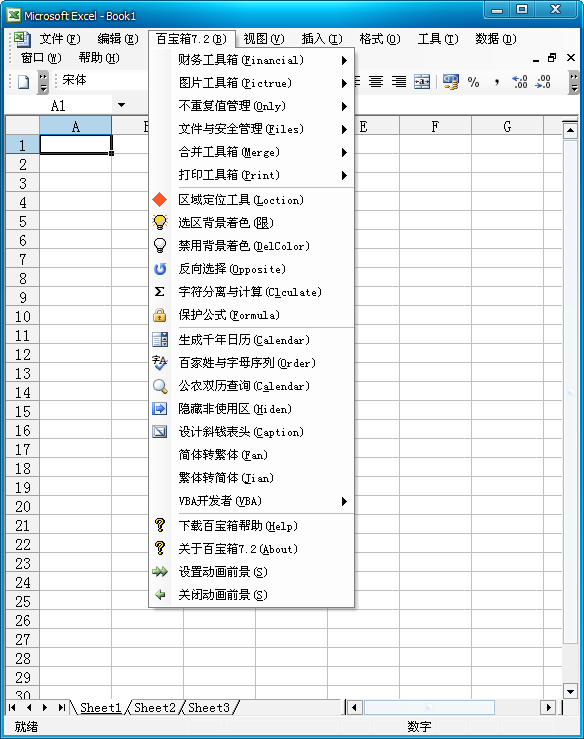The width and height of the screenshot is (584, 739).
Task: Open 生成千年日历 calendar icon entry
Action: pyautogui.click(x=160, y=340)
